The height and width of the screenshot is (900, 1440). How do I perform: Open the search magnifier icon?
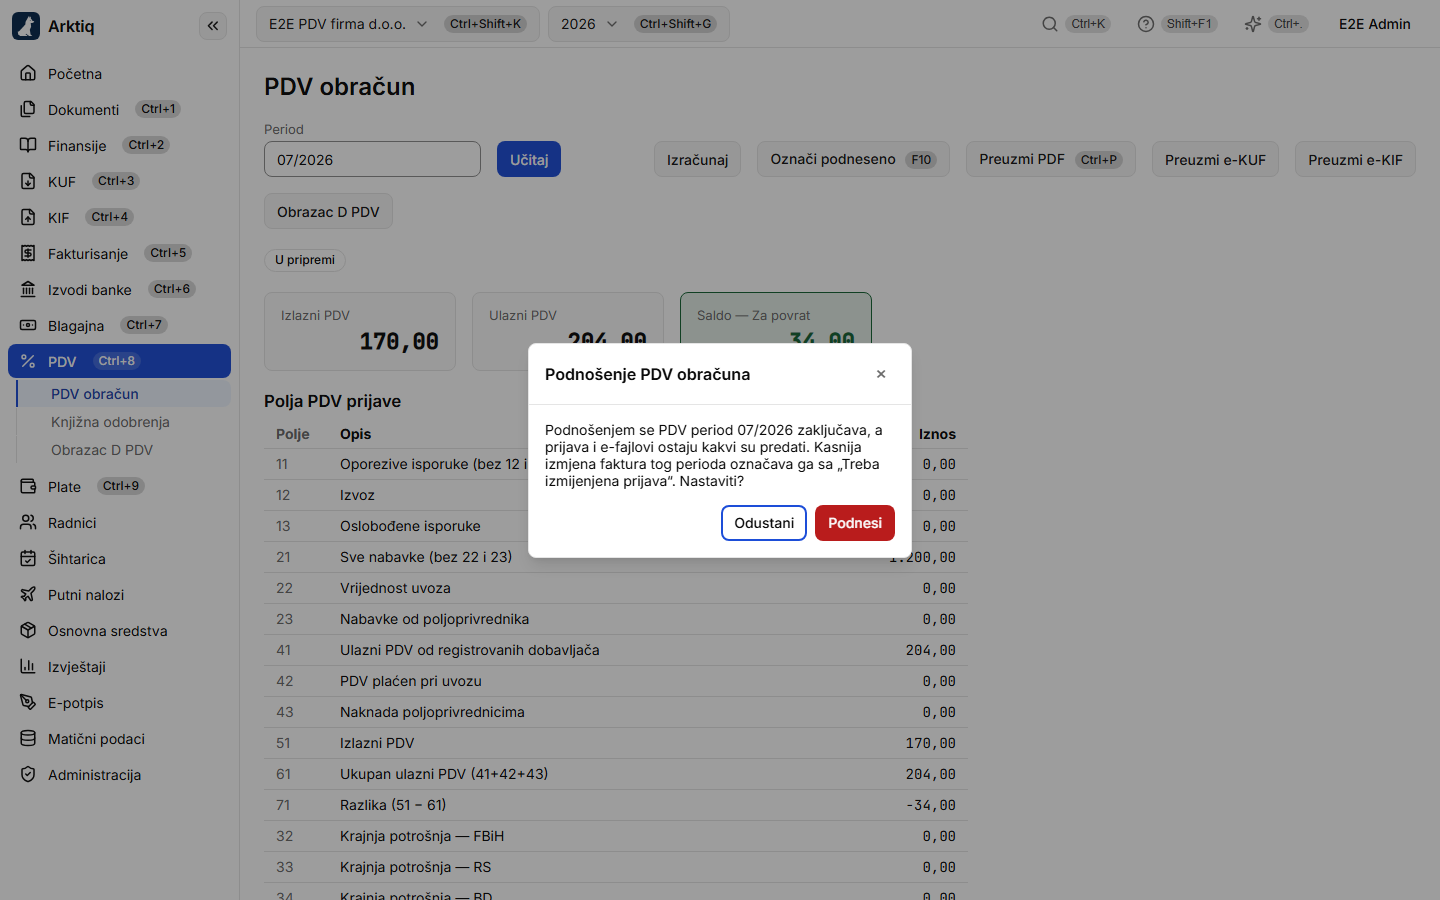(1050, 24)
